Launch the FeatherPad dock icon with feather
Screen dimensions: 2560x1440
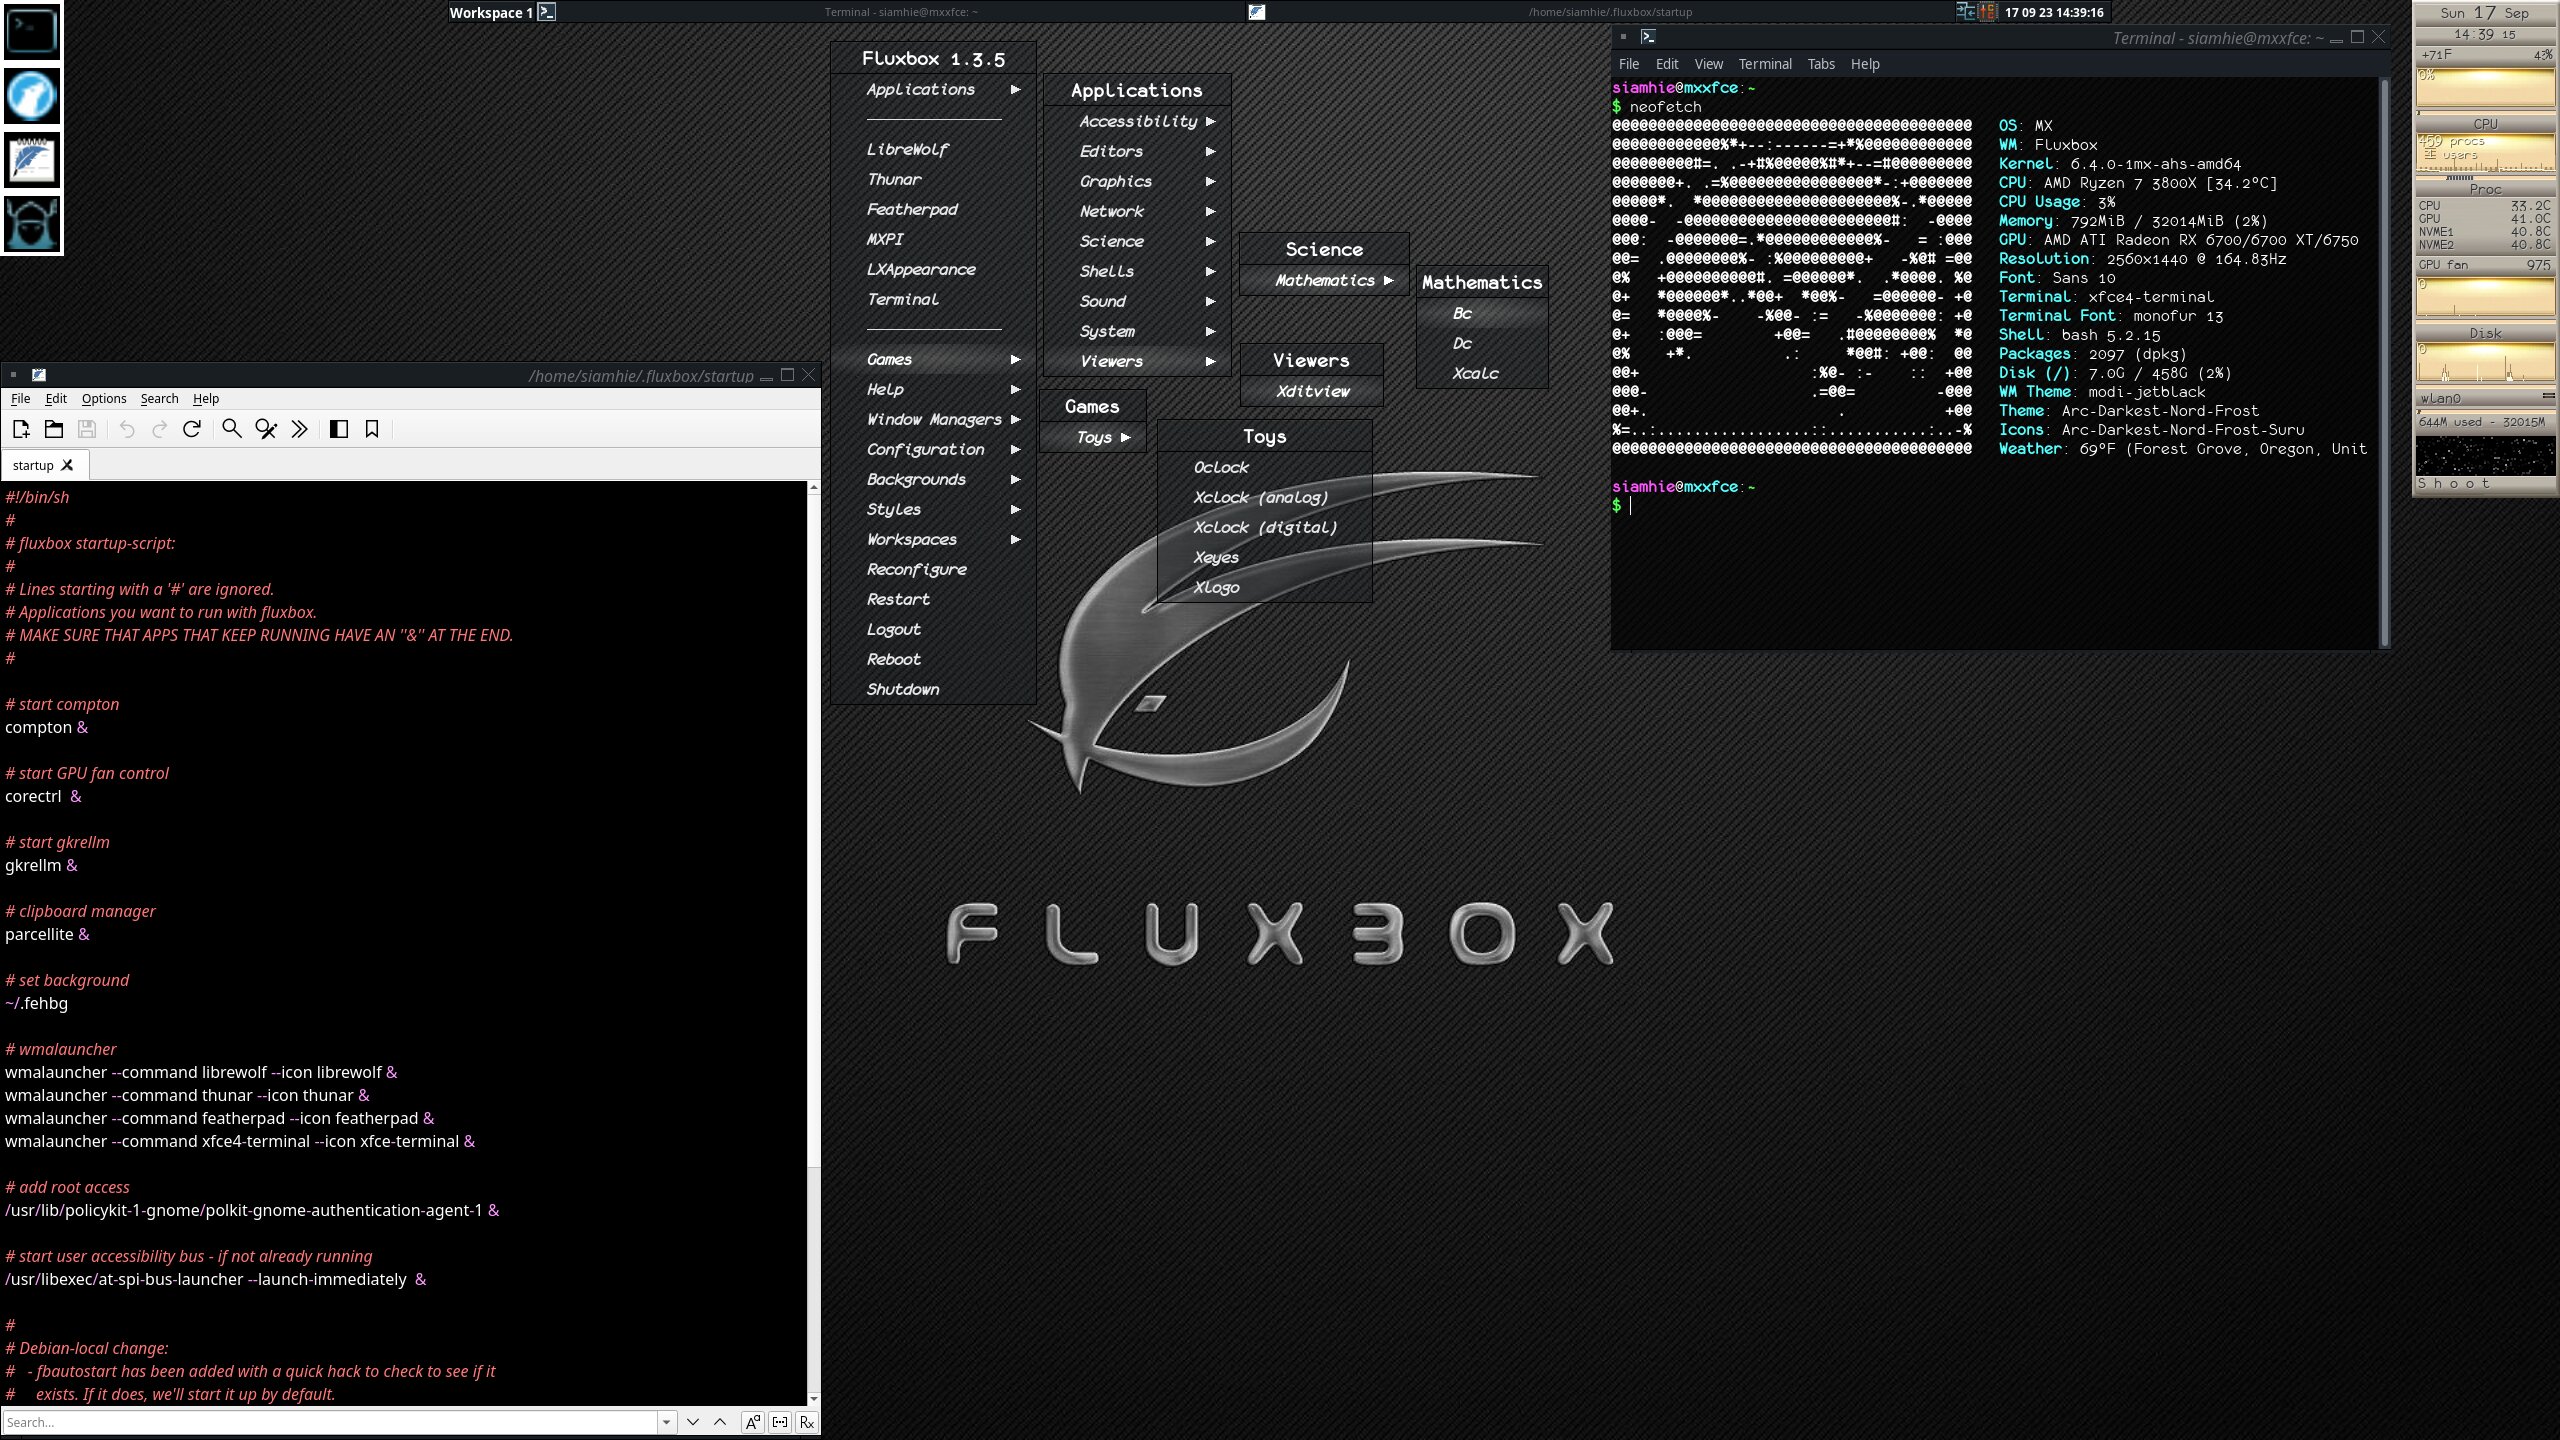click(x=32, y=160)
